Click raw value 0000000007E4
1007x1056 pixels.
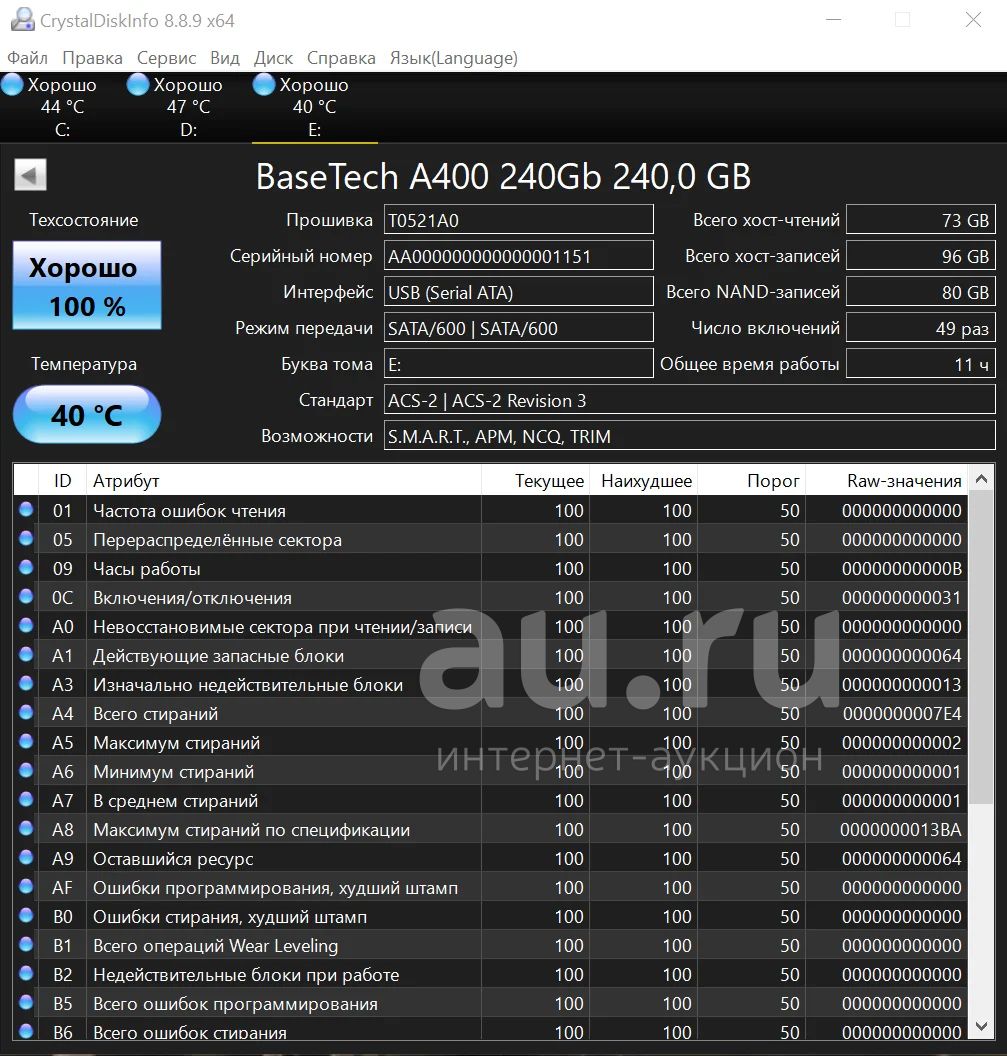902,714
